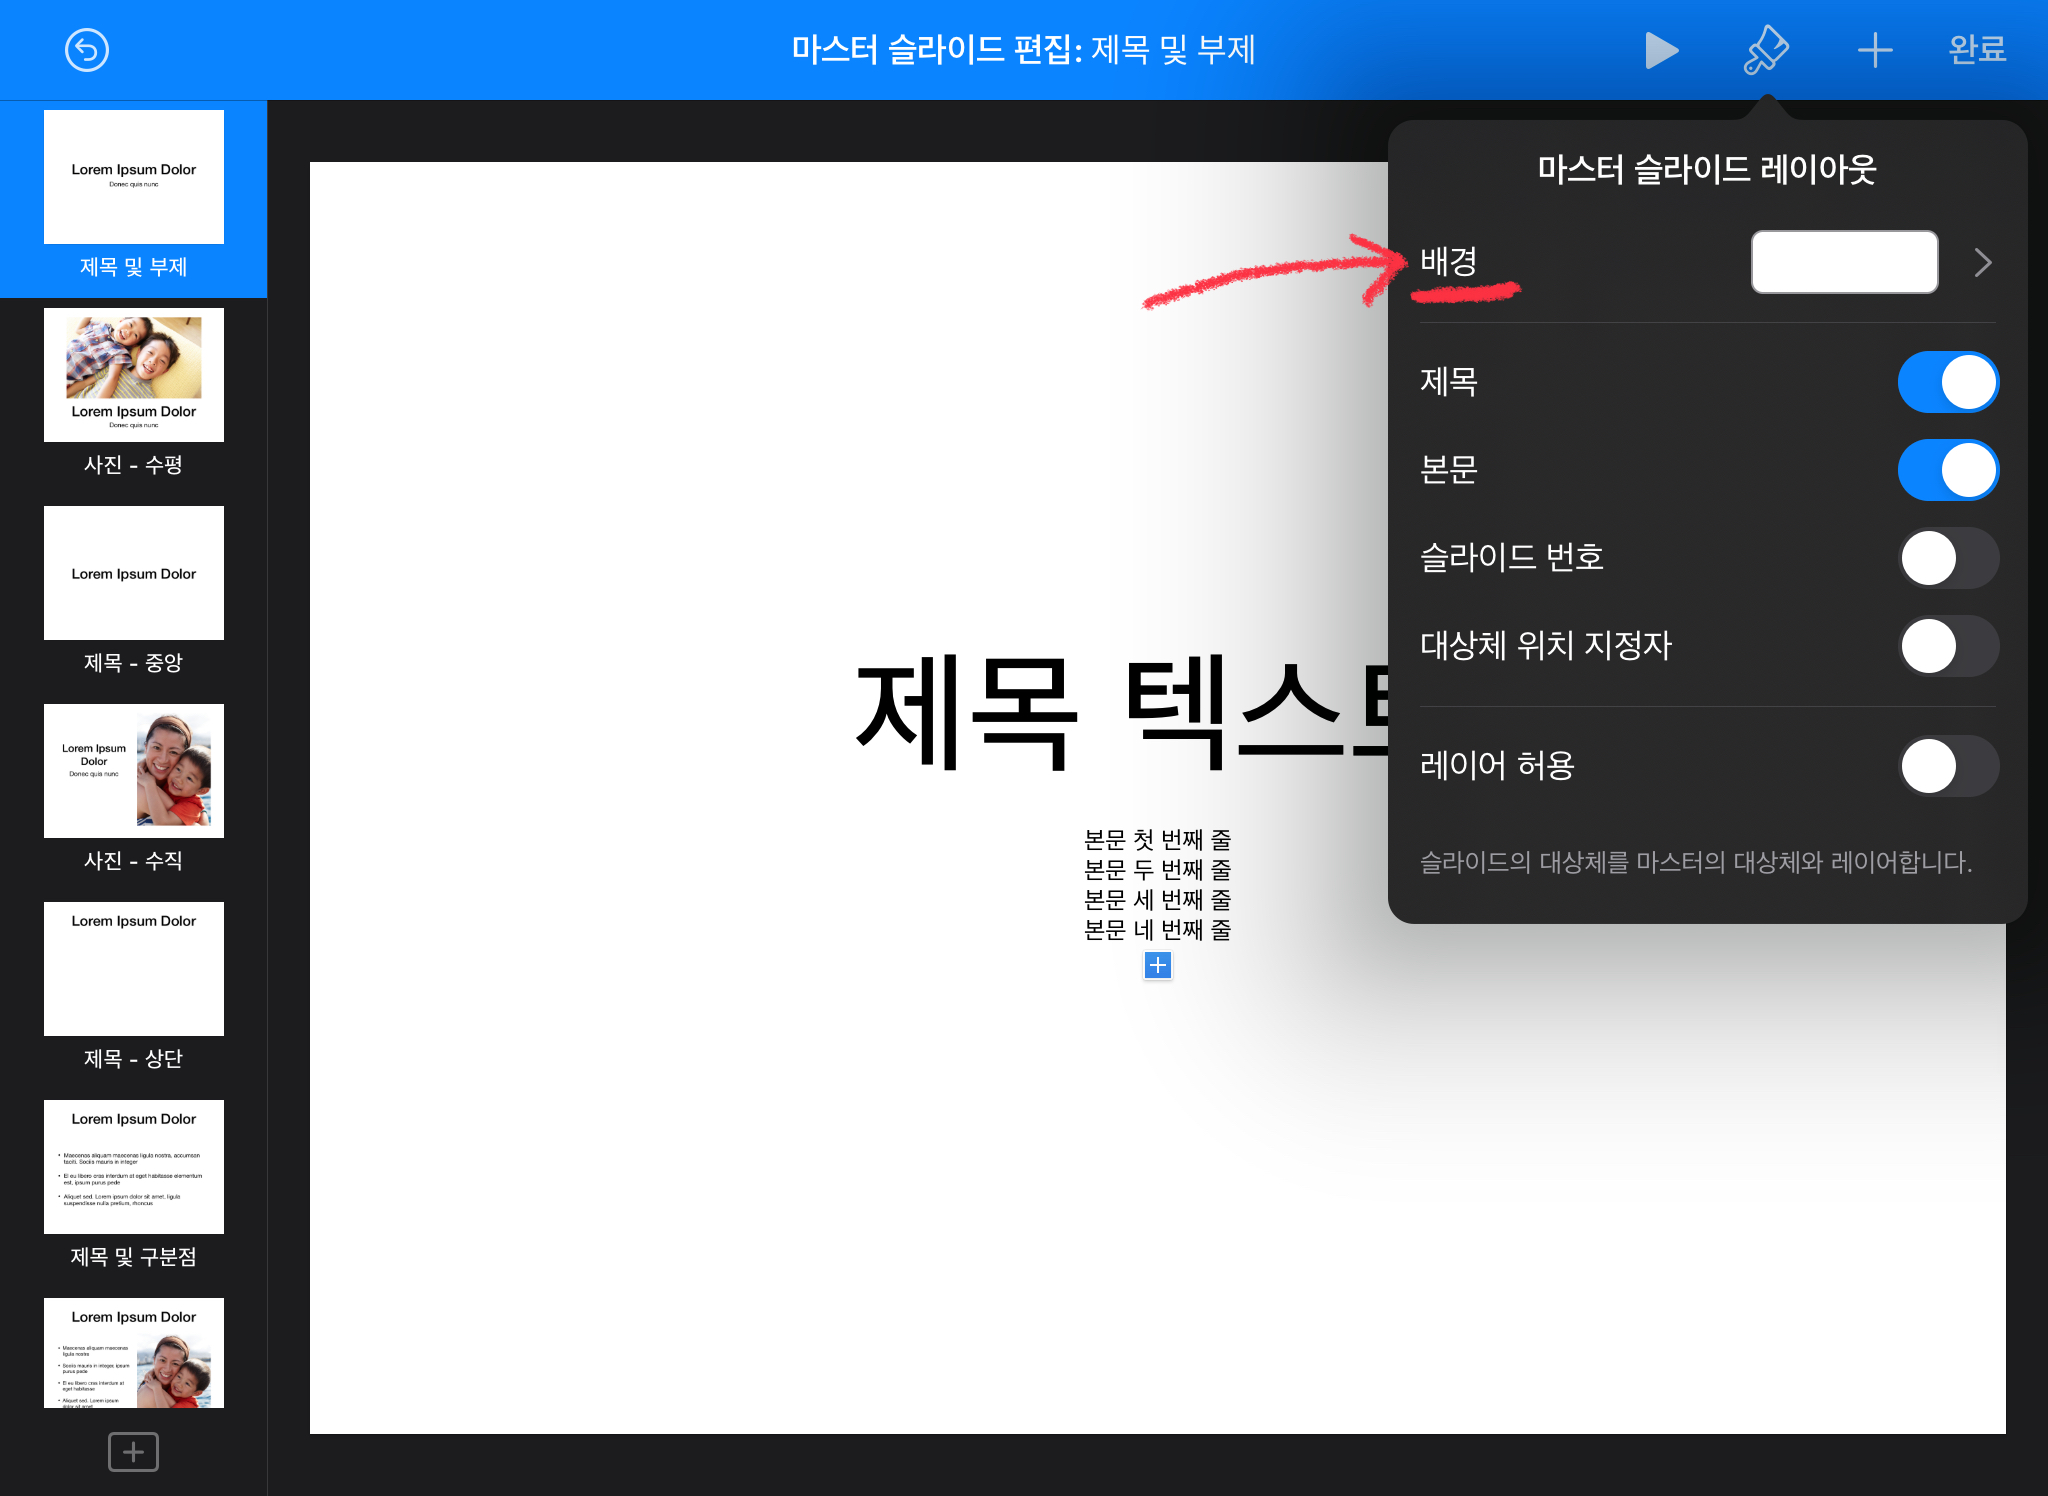
Task: Select the 제목 - 중앙 master slide
Action: 134,574
